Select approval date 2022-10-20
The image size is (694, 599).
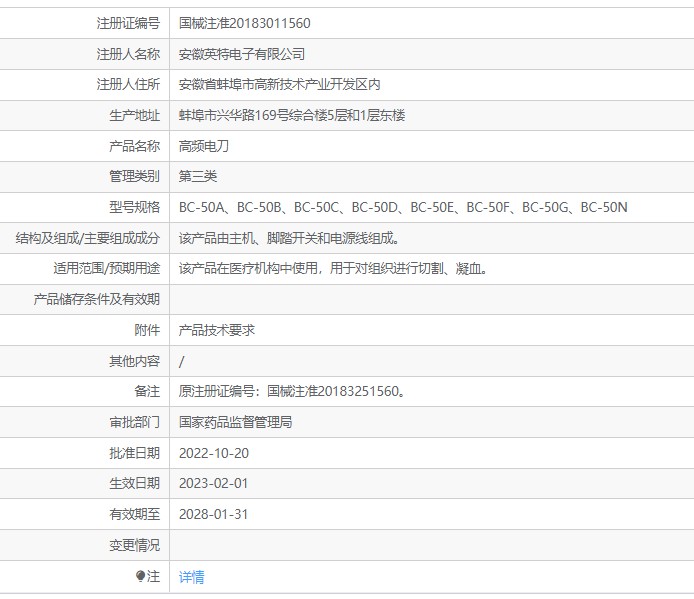(x=214, y=453)
